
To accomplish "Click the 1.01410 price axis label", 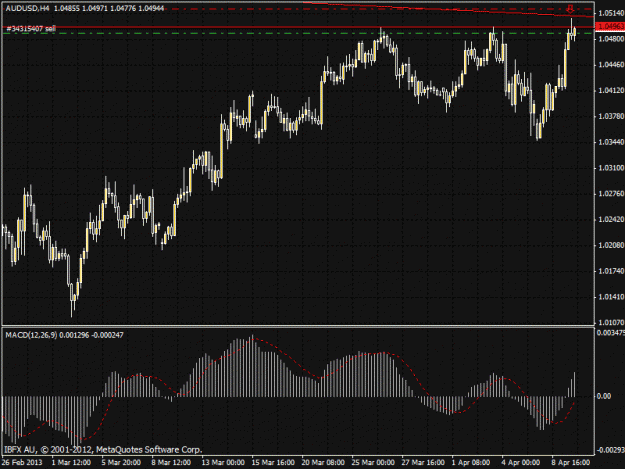I will coord(611,297).
